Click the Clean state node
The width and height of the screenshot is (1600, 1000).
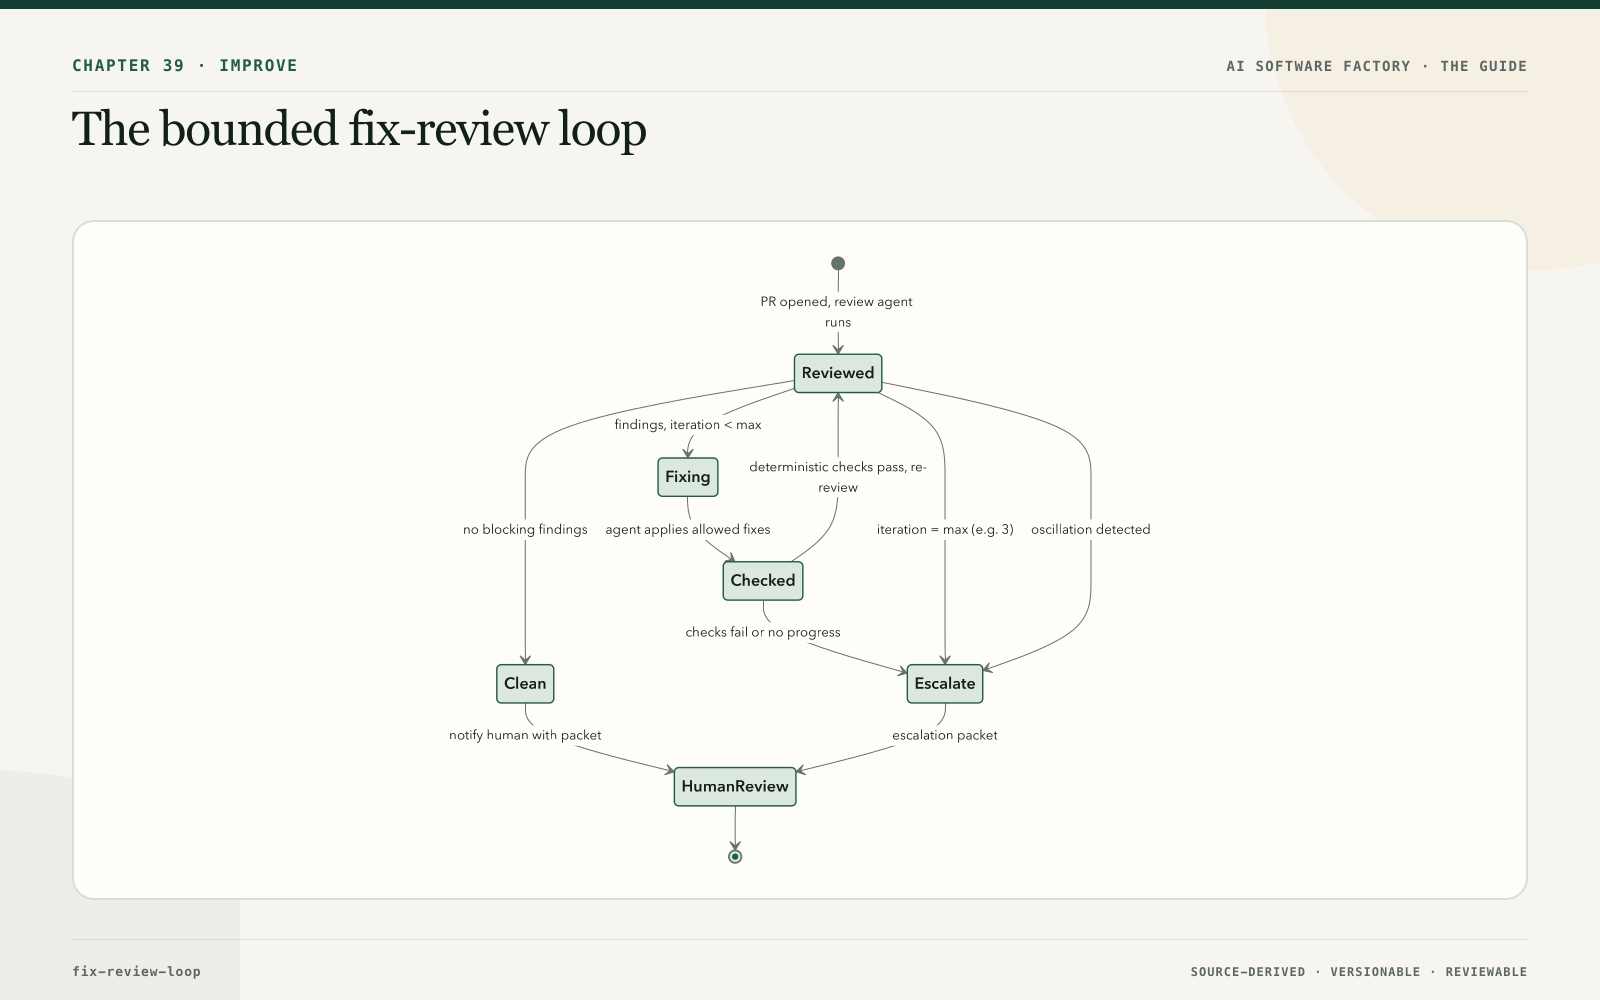point(525,684)
